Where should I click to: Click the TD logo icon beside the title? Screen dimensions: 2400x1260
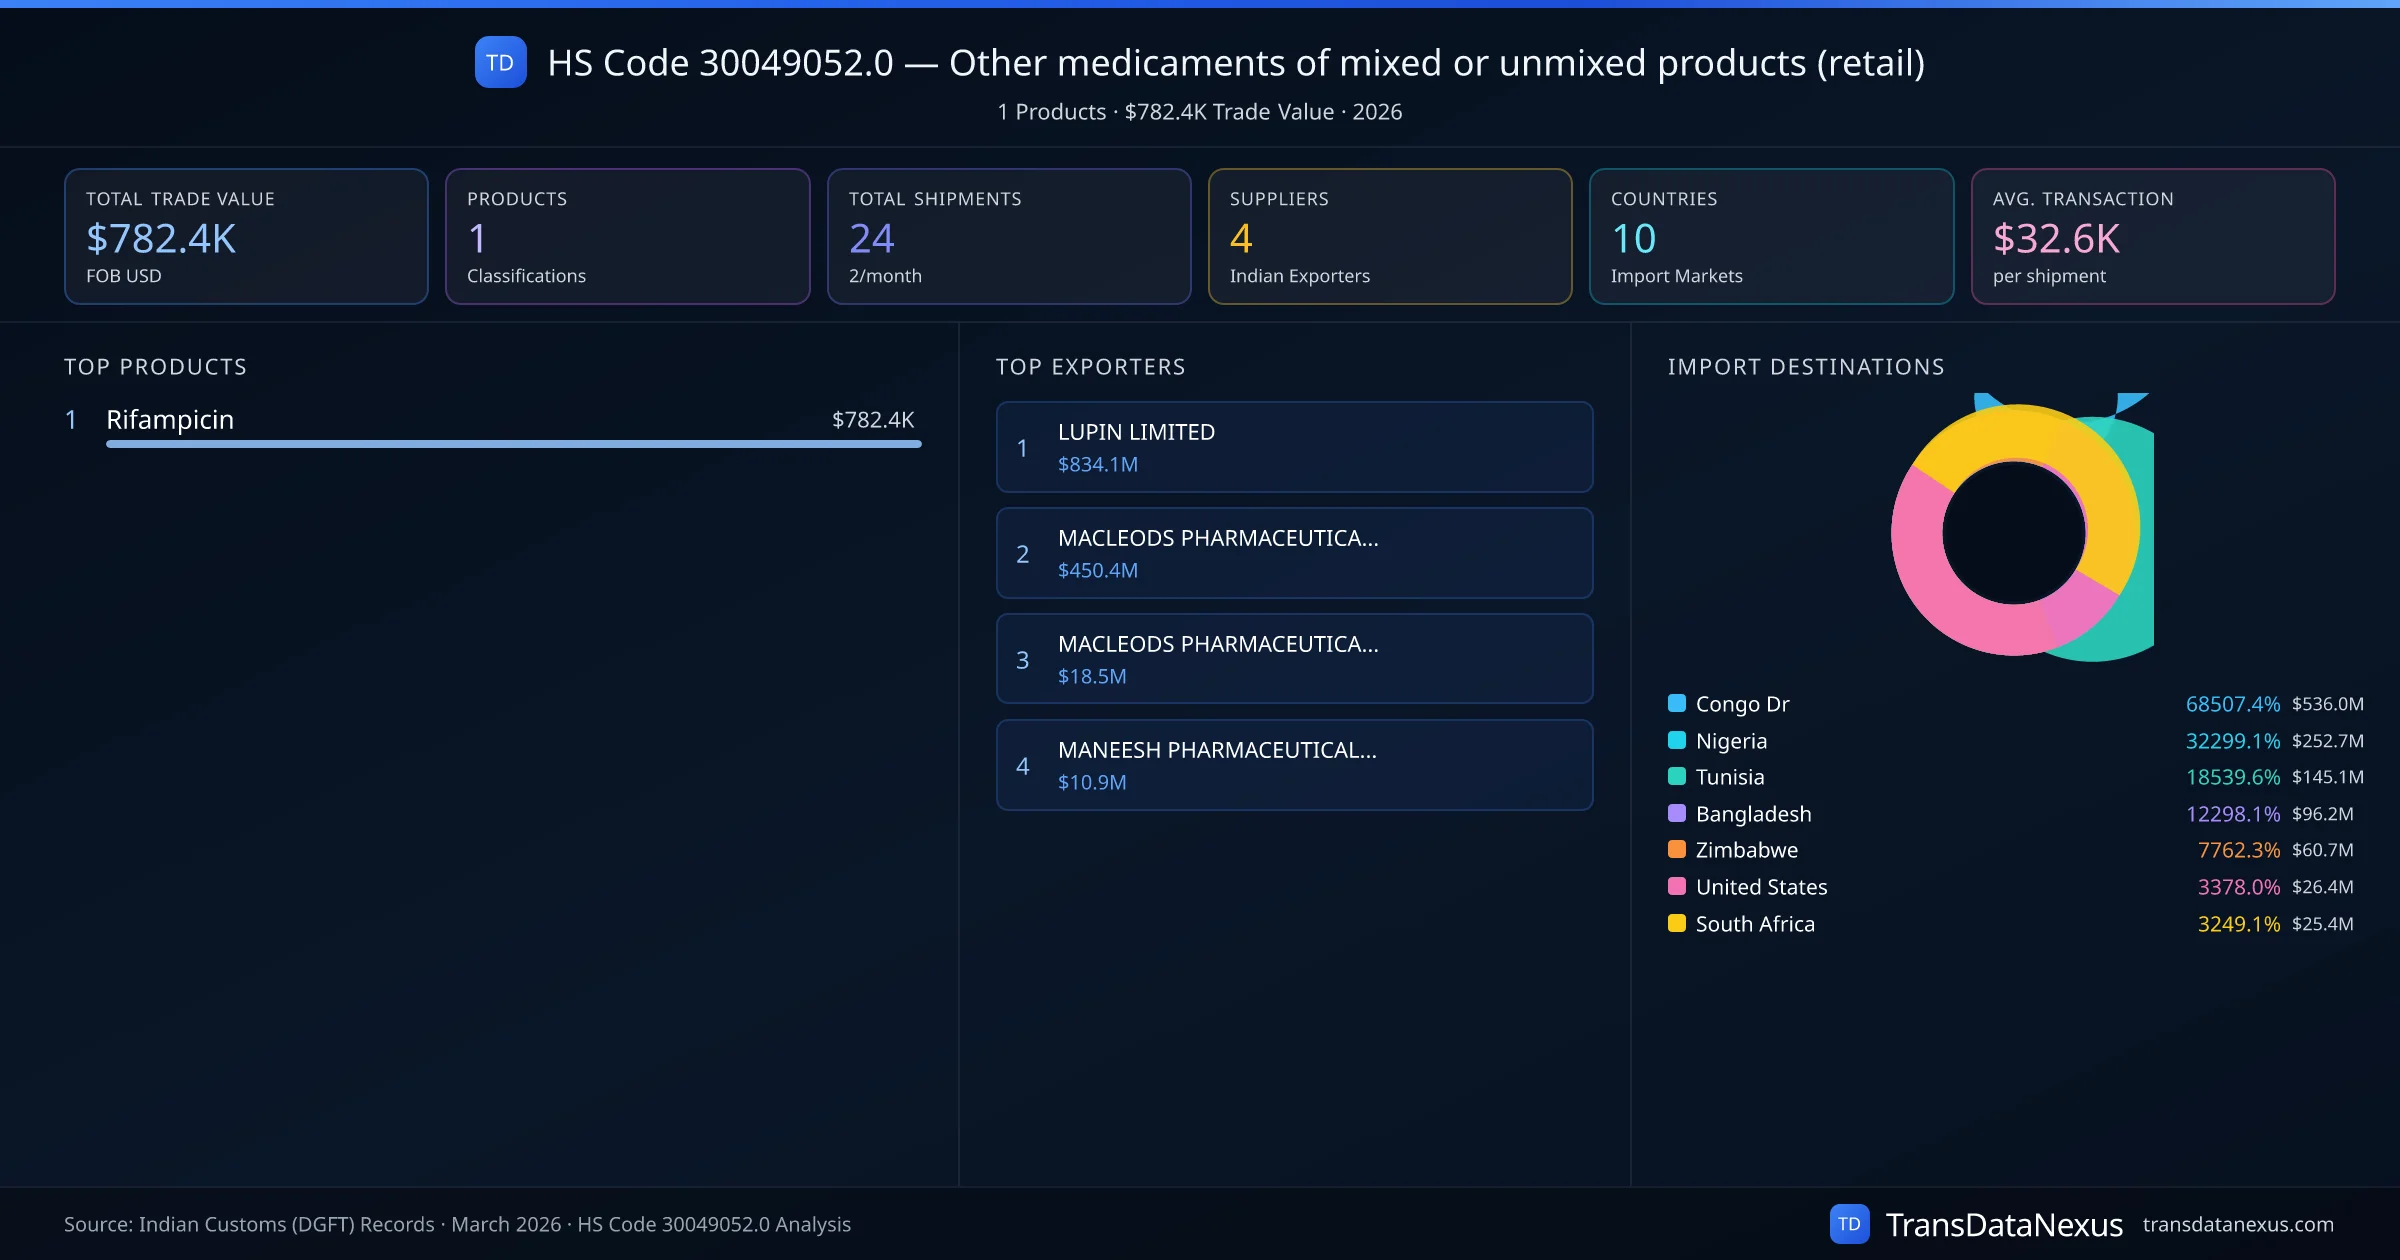[500, 62]
